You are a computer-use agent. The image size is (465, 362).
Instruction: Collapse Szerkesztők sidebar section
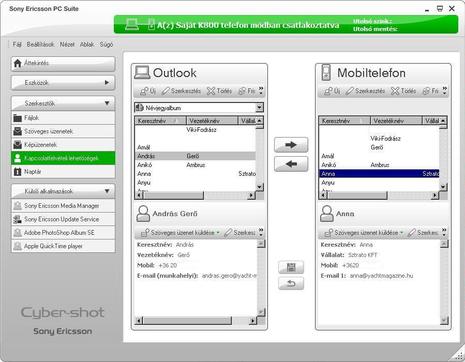pyautogui.click(x=63, y=103)
